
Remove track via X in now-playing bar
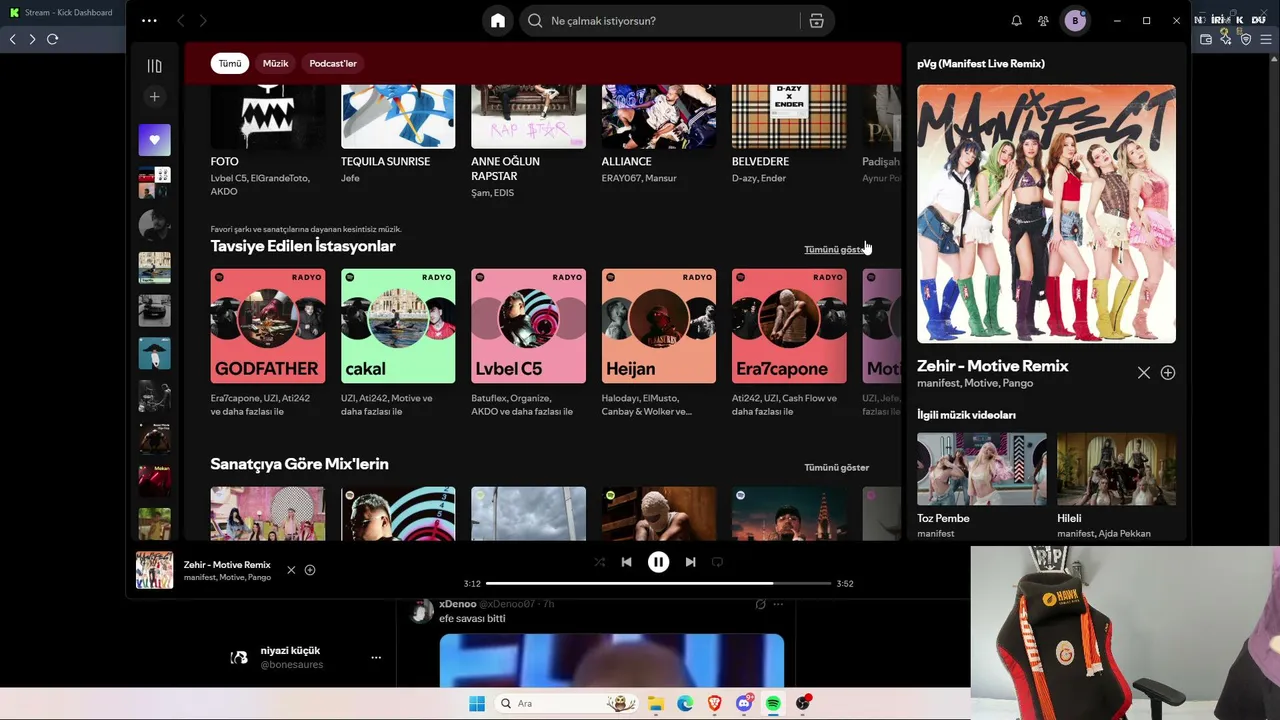pos(291,570)
